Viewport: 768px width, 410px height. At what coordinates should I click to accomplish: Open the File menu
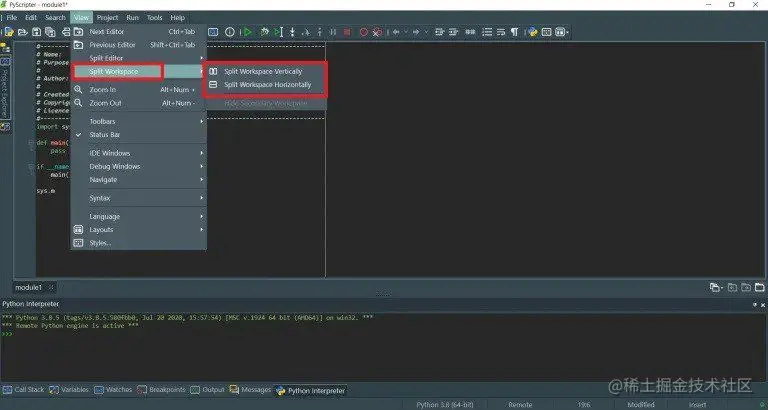click(12, 18)
